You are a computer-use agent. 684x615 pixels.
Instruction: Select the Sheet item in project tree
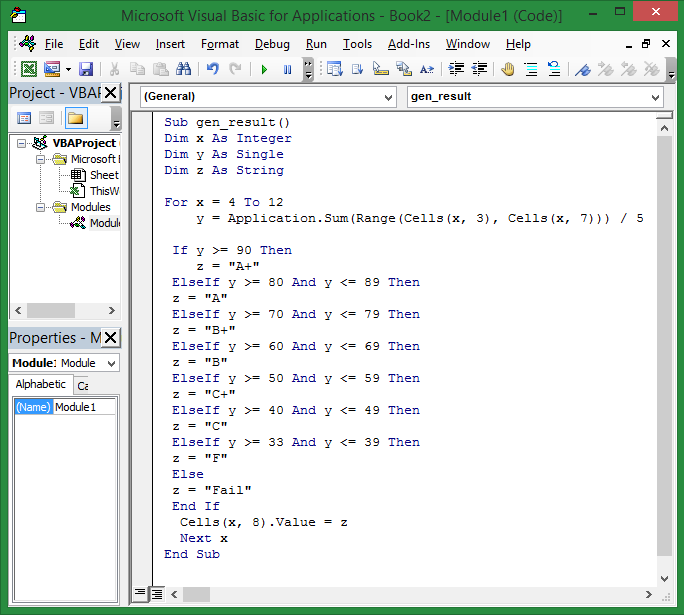pos(103,175)
